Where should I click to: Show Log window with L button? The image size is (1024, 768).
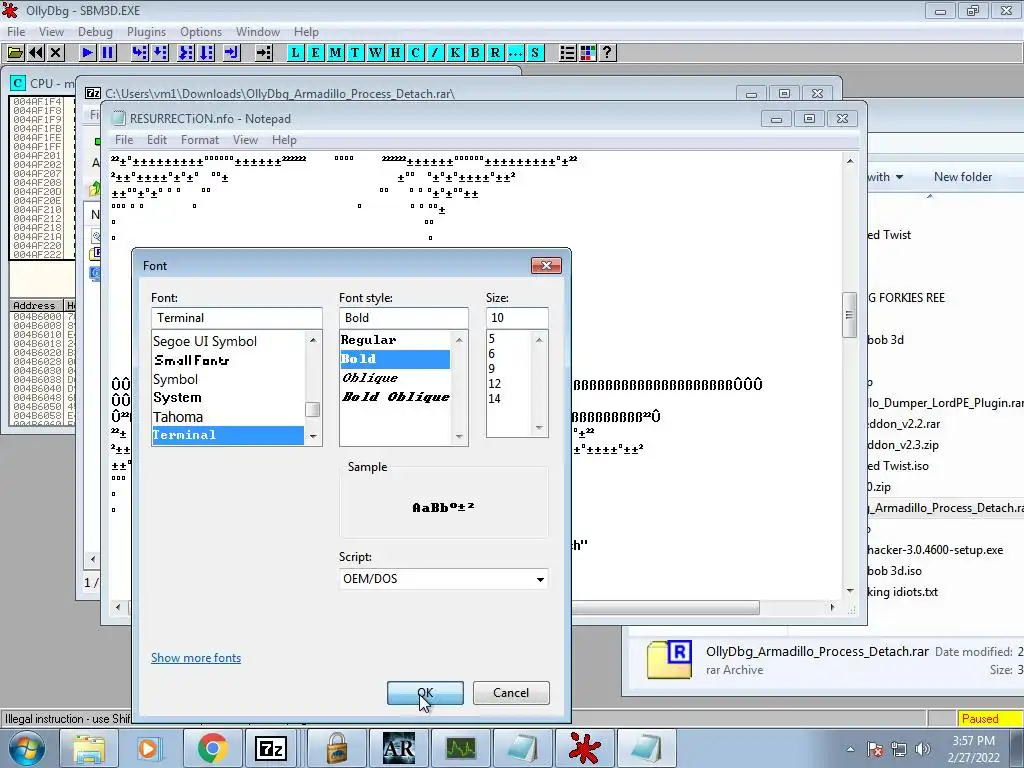(295, 53)
